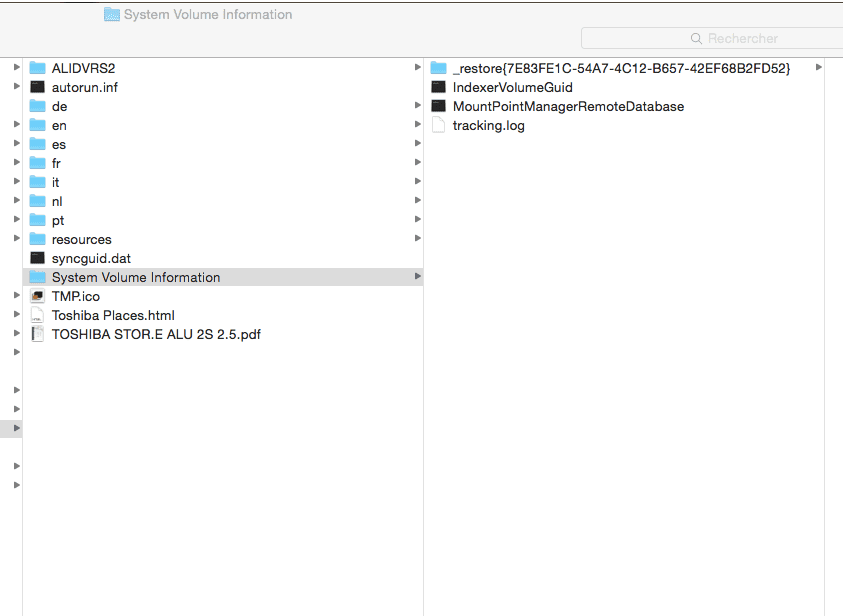Expand the resources folder chevron
Image resolution: width=843 pixels, height=616 pixels.
(x=418, y=238)
